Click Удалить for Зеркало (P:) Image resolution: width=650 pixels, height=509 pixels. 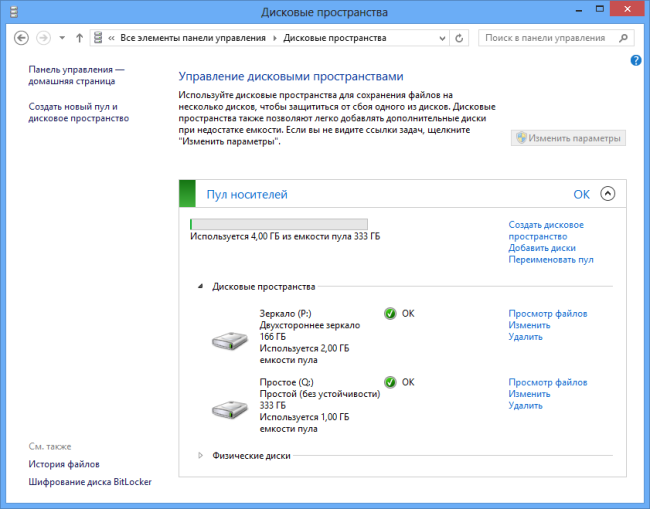tap(525, 337)
